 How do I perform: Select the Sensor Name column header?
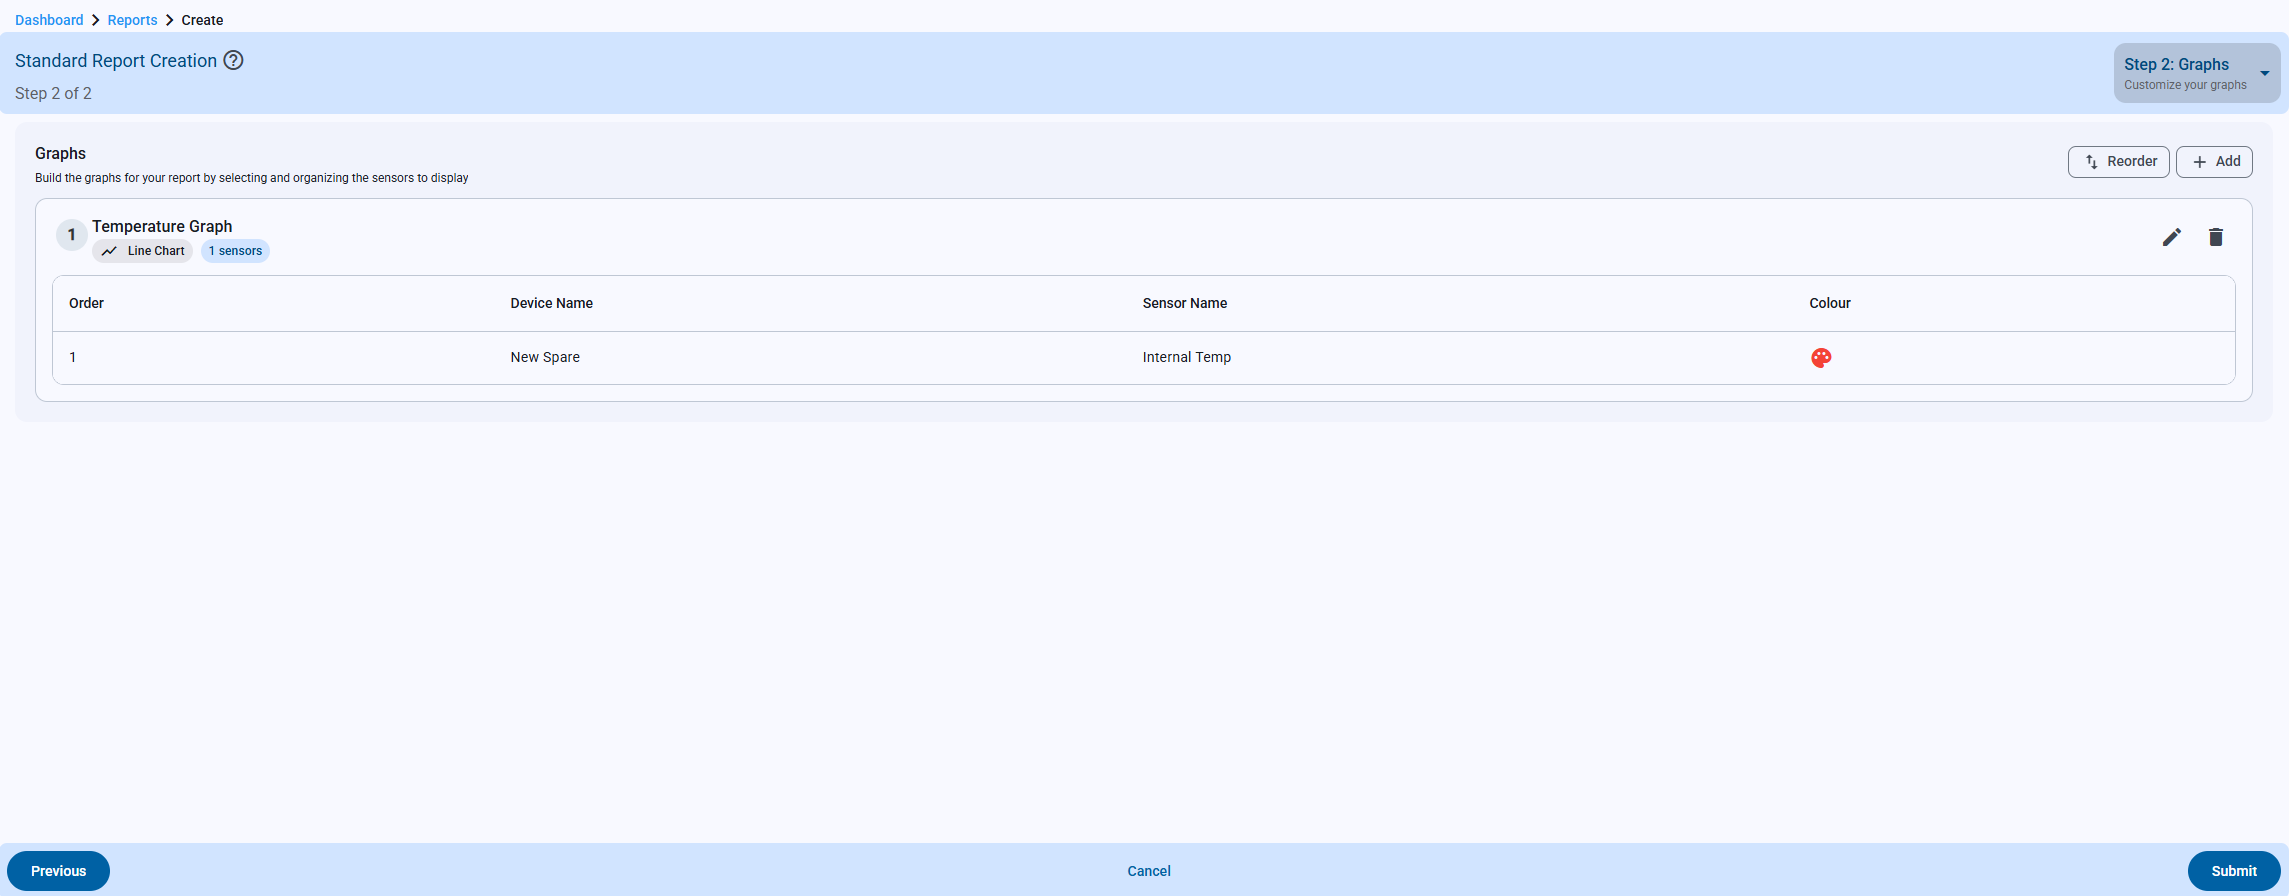[x=1184, y=303]
